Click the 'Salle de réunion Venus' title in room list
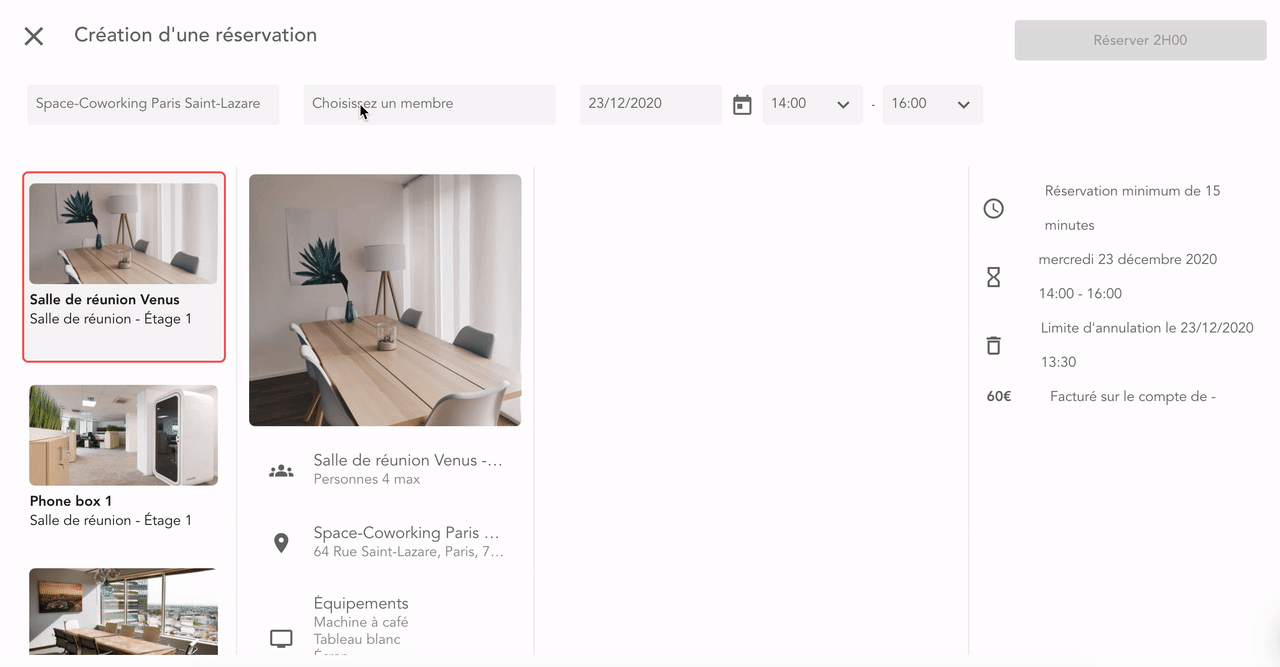Viewport: 1280px width, 667px height. (105, 299)
